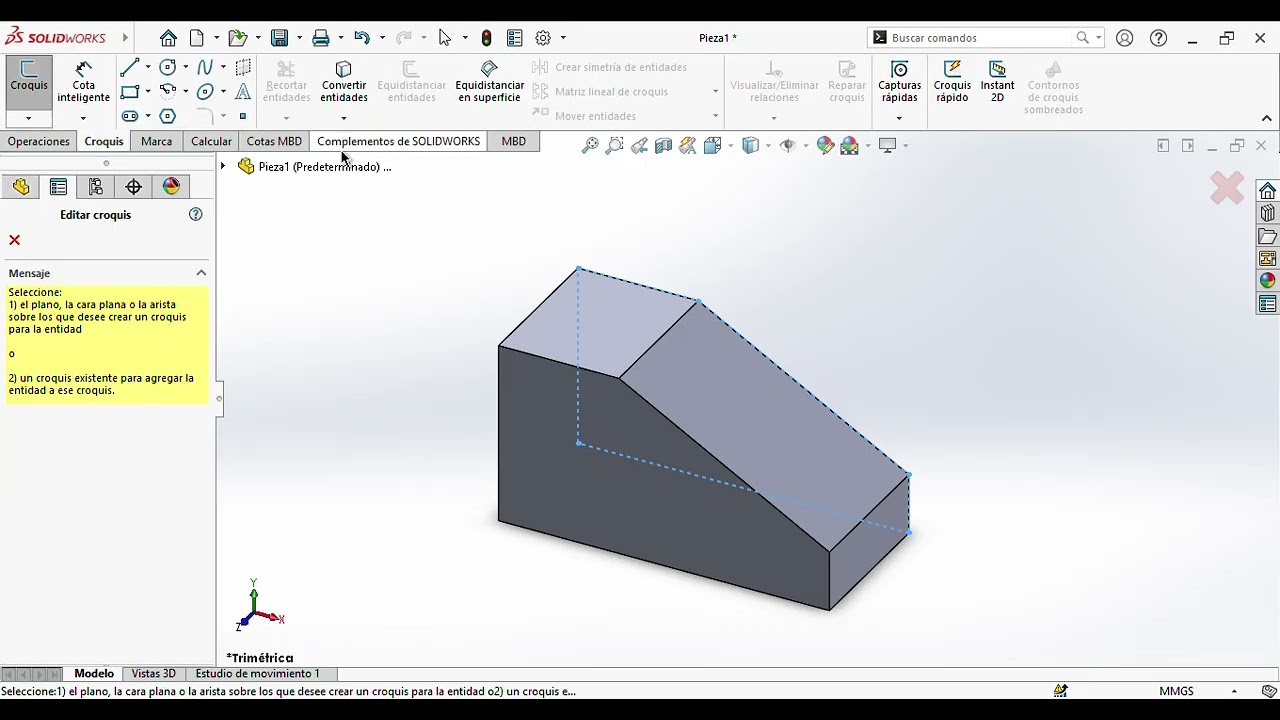This screenshot has width=1280, height=720.
Task: Click the Home icon in the title toolbar
Action: pyautogui.click(x=168, y=38)
